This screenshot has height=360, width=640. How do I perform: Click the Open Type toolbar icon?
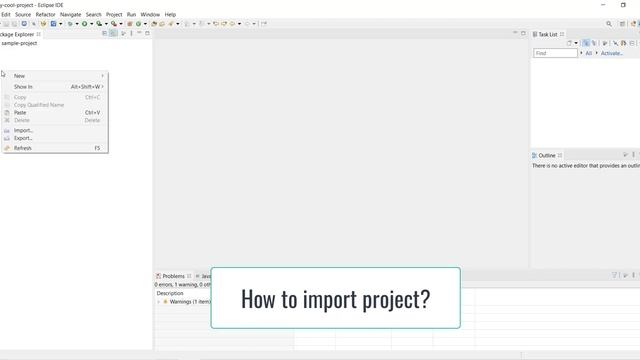(x=154, y=24)
